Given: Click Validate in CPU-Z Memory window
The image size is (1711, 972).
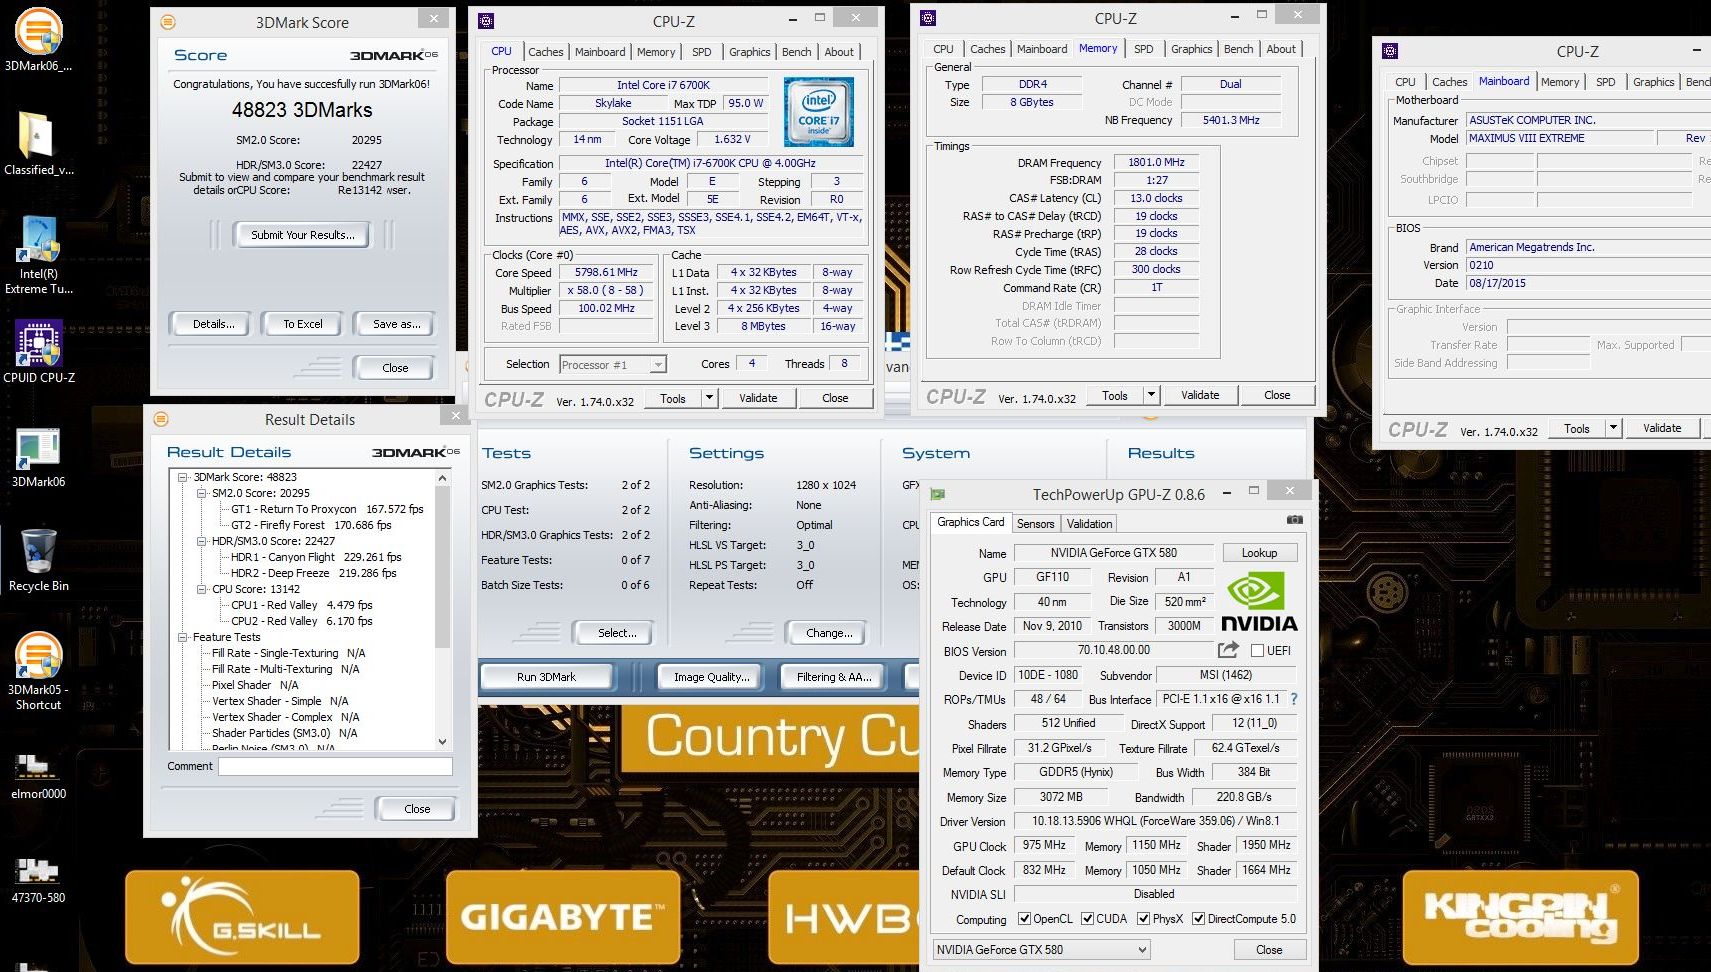Looking at the screenshot, I should pyautogui.click(x=1200, y=395).
